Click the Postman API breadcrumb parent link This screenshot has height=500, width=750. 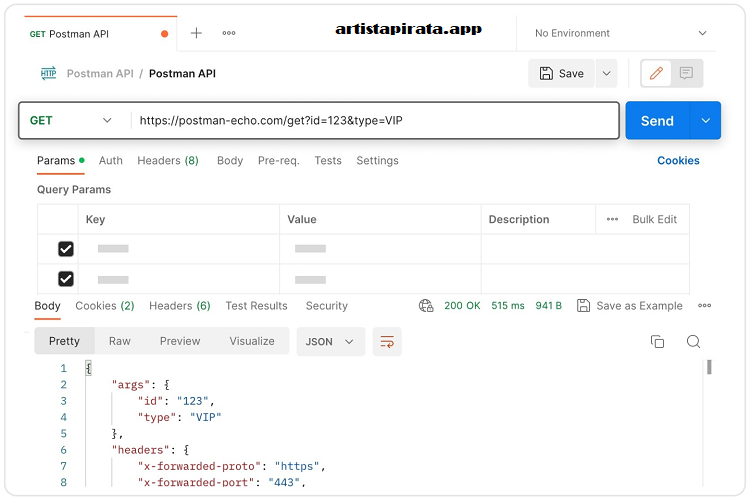[x=100, y=73]
